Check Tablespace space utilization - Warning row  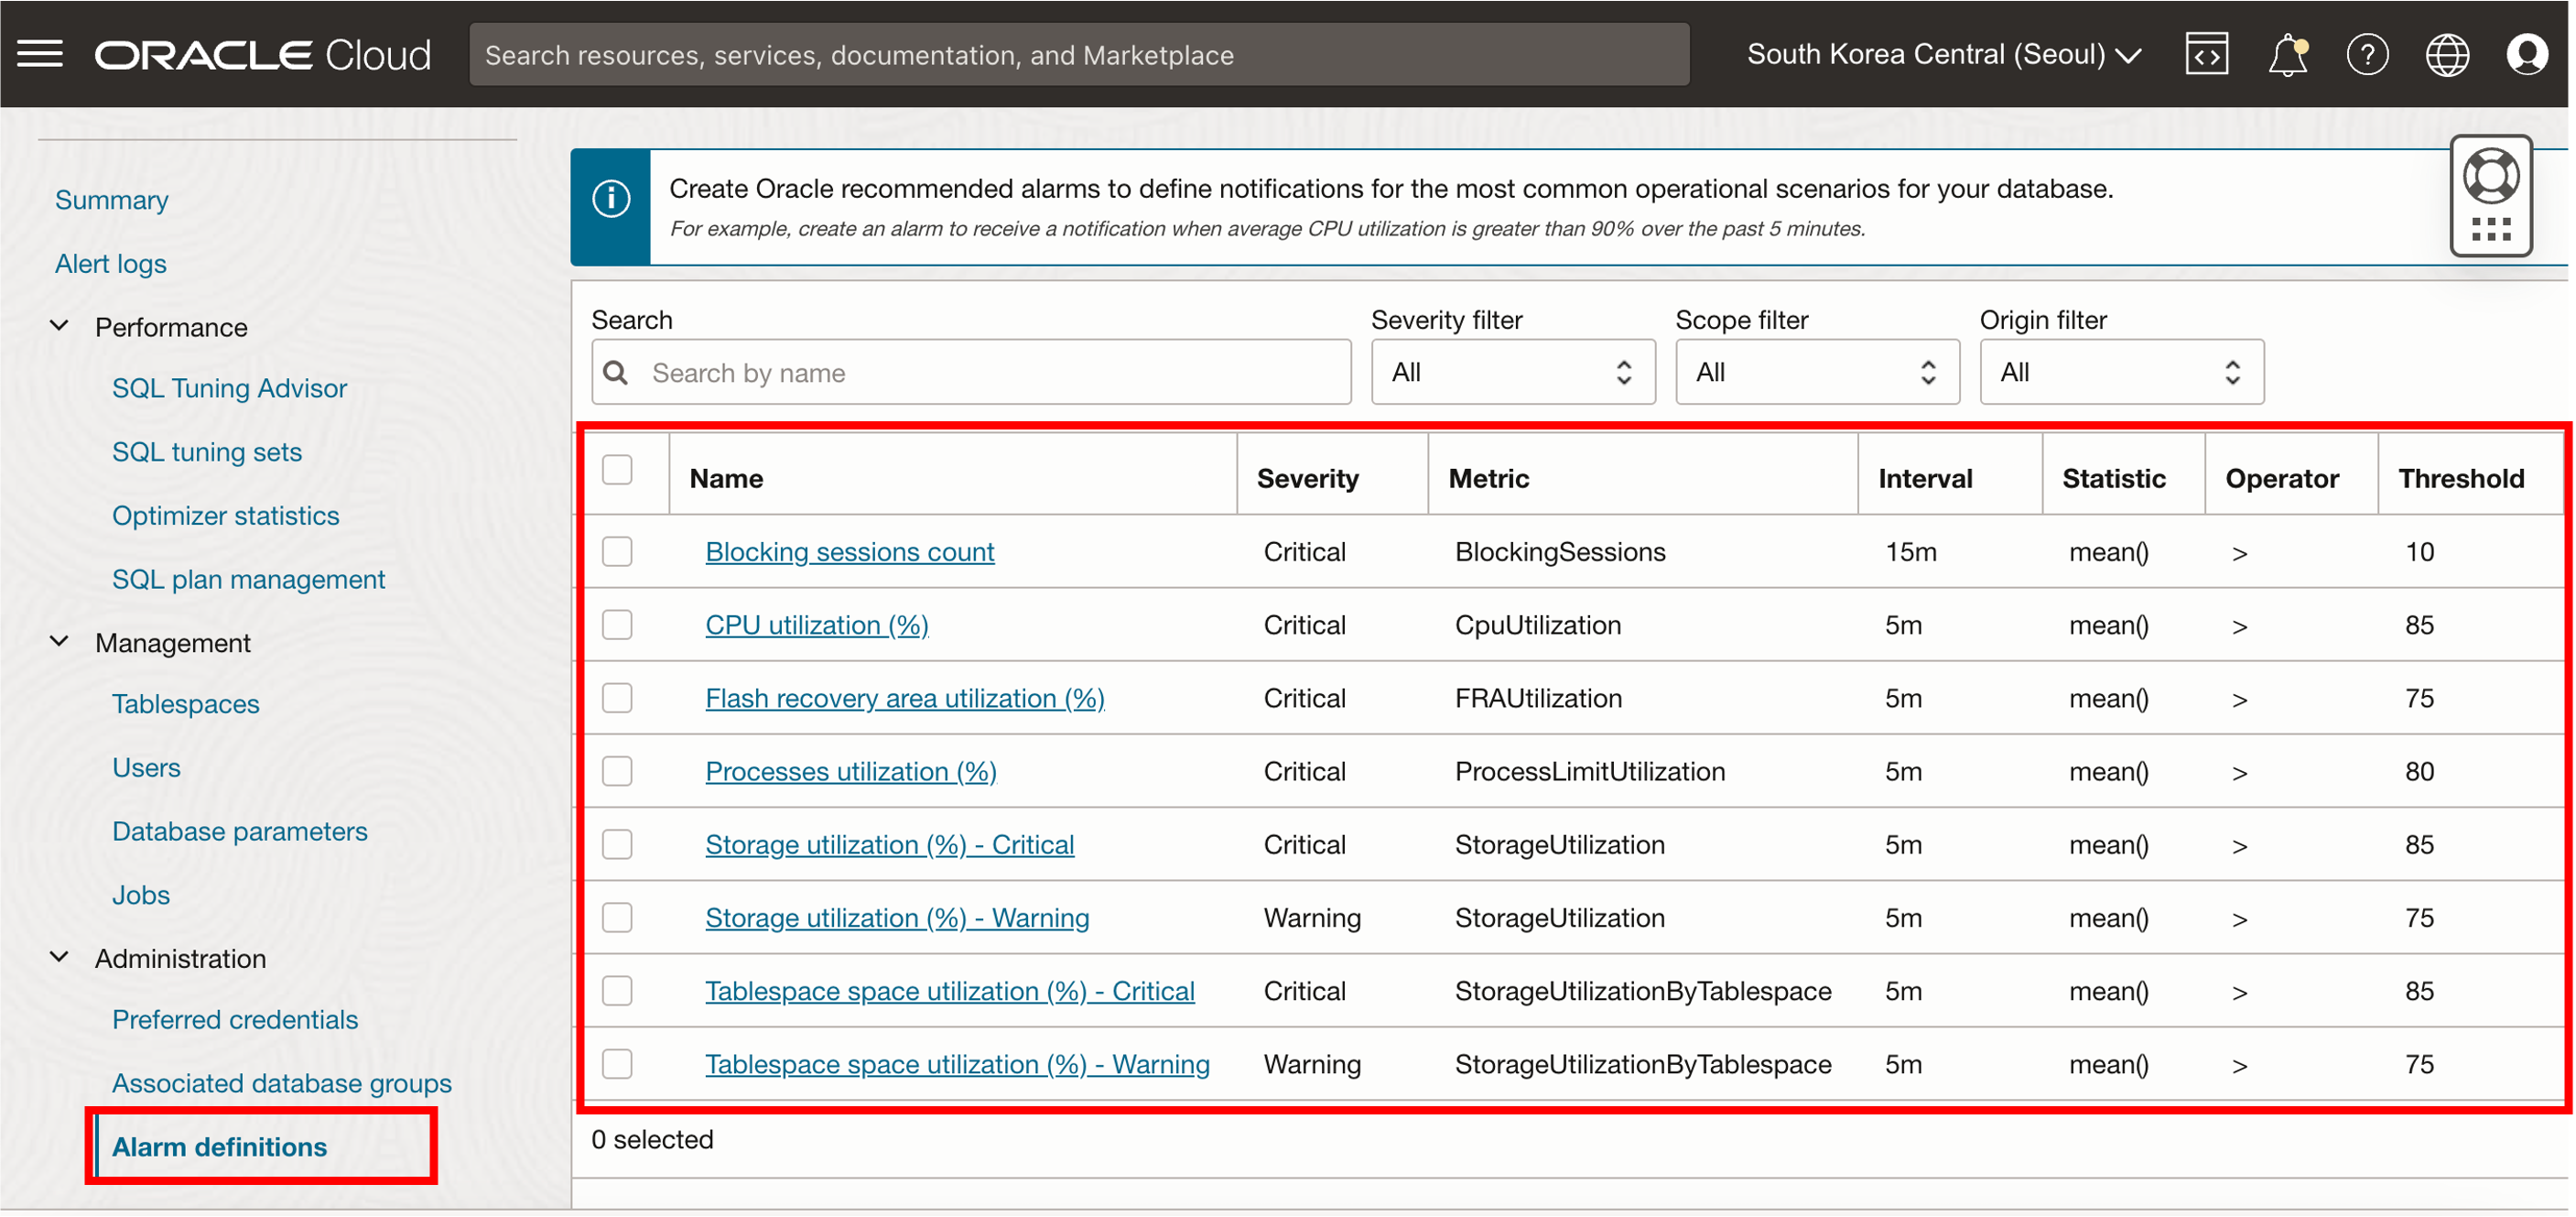tap(617, 1064)
